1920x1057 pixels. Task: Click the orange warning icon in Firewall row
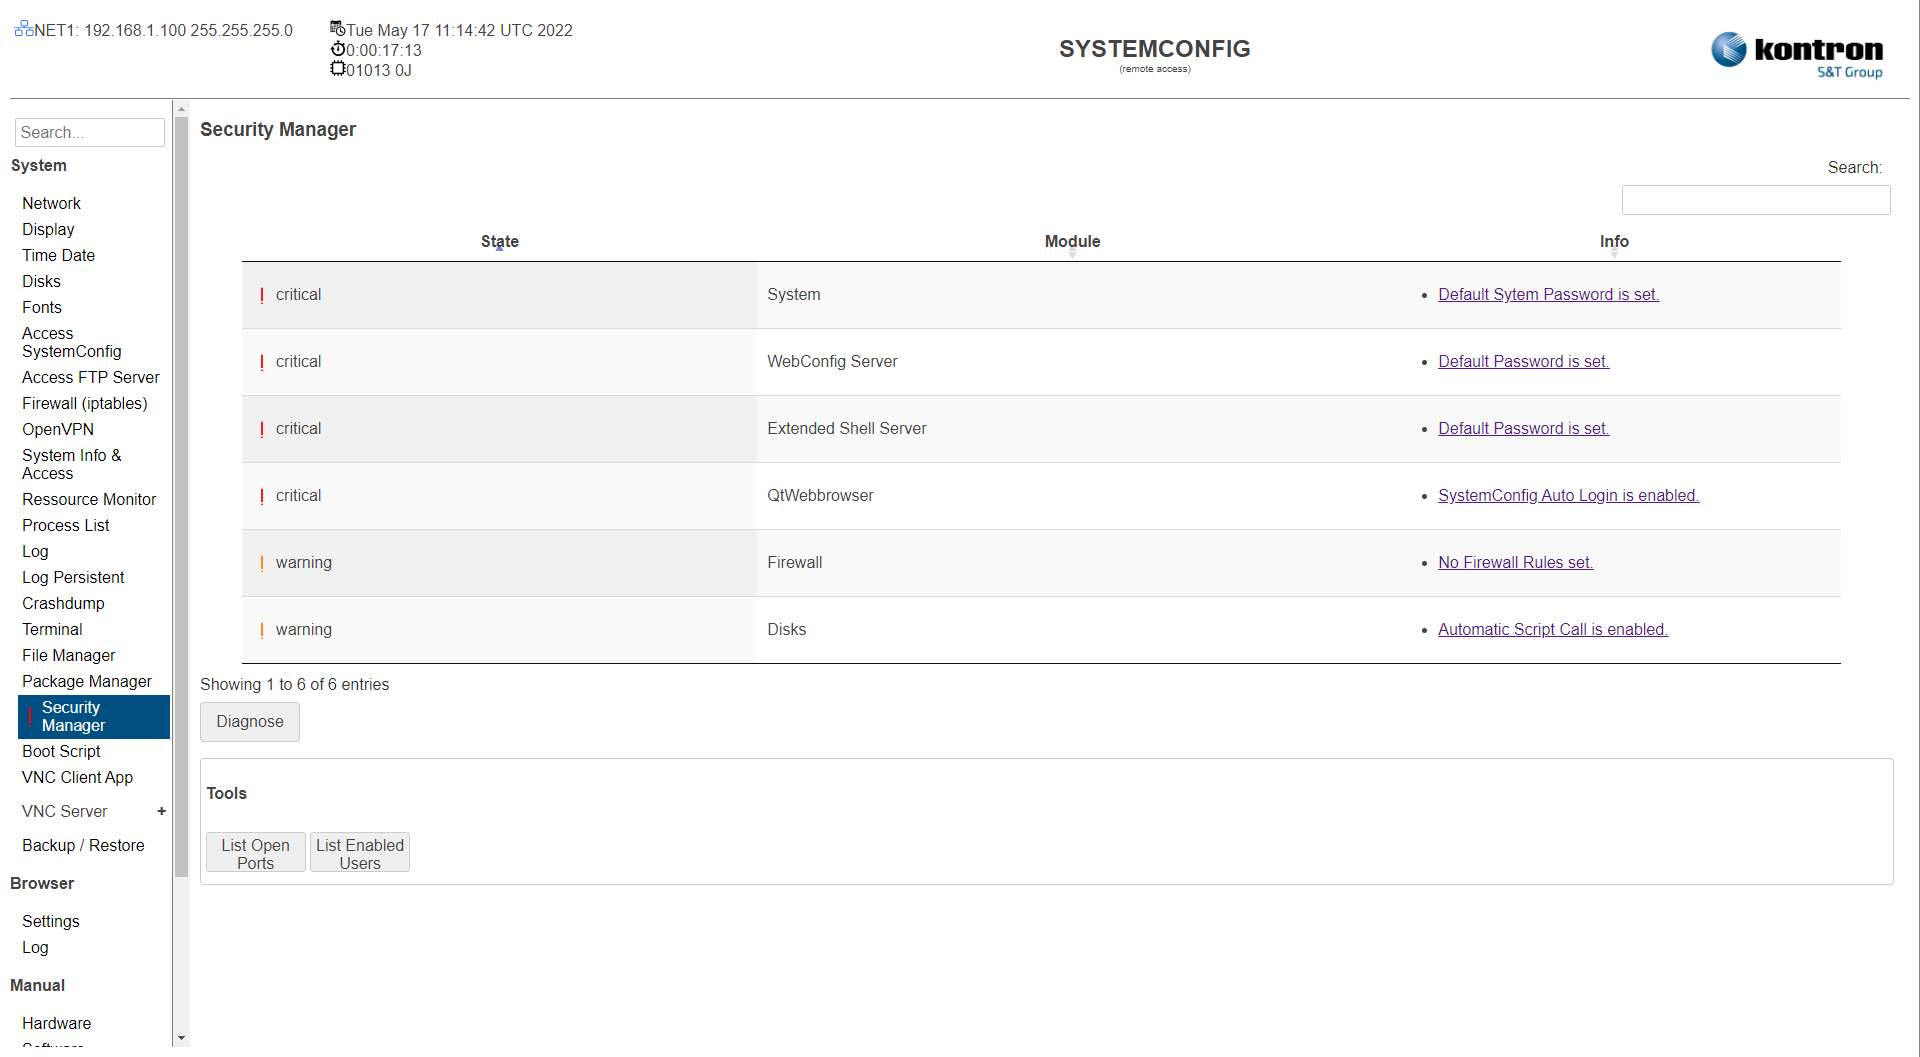coord(262,563)
